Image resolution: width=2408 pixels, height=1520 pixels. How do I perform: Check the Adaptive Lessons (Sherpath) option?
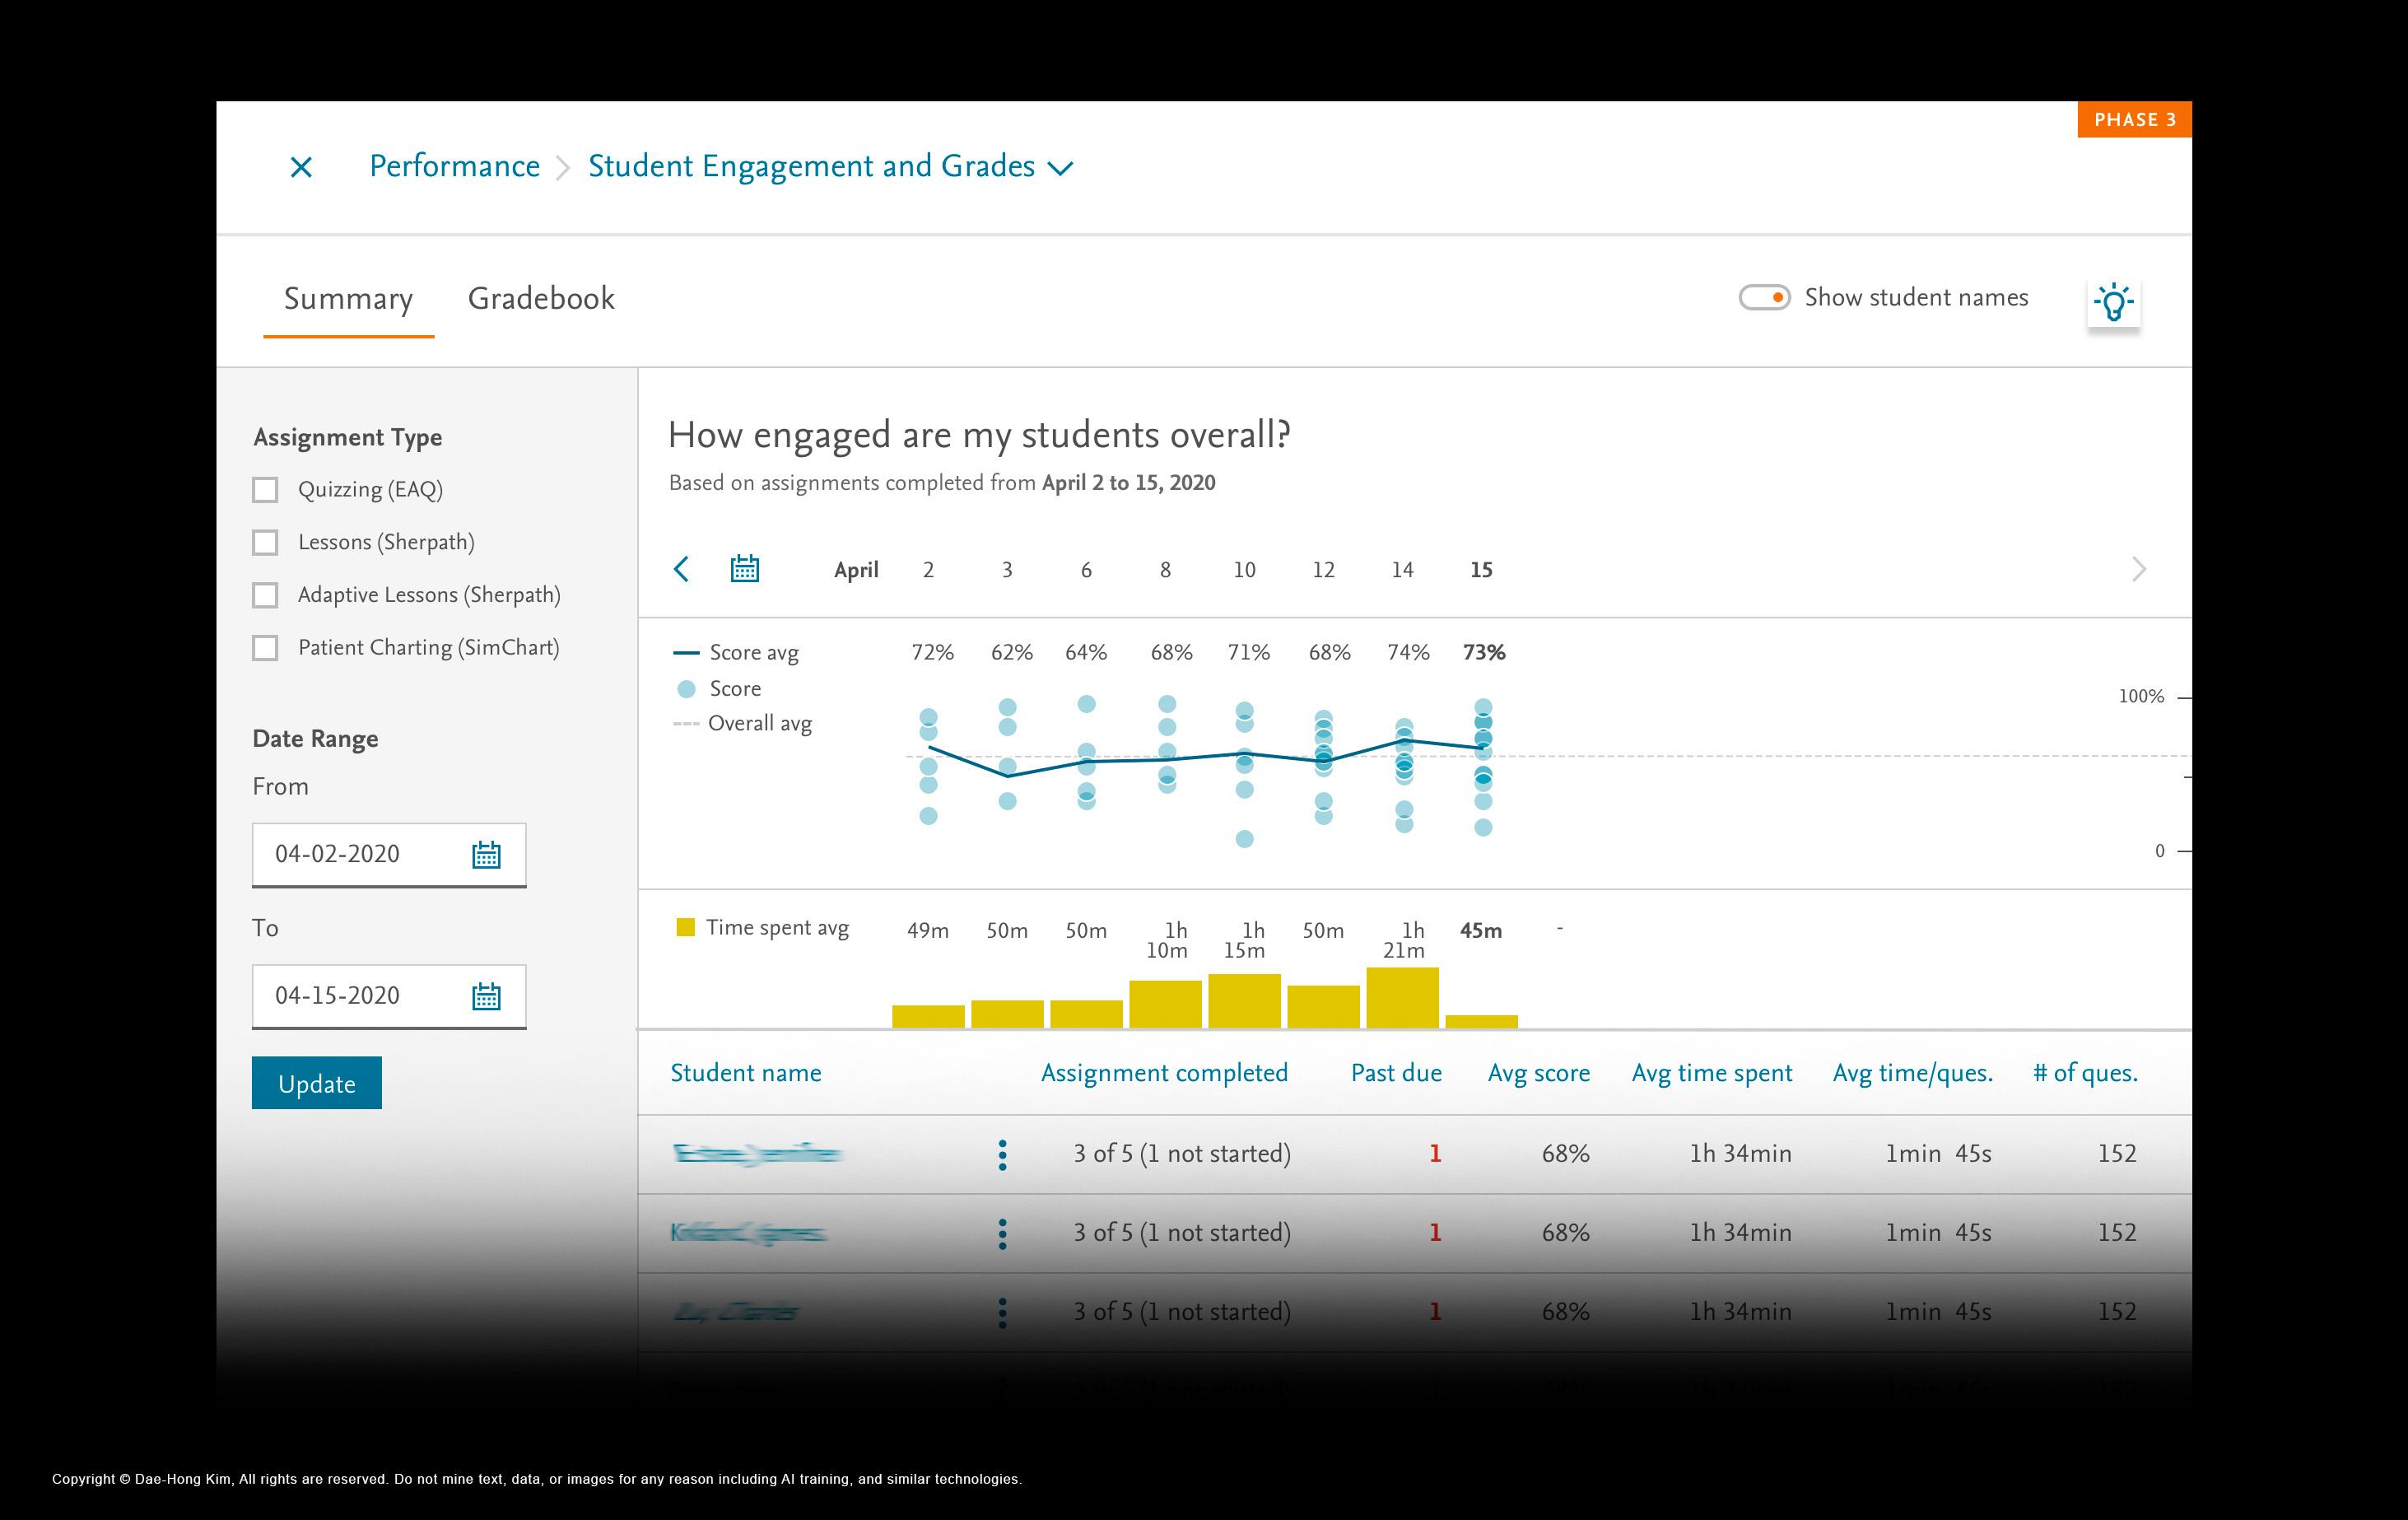coord(265,595)
